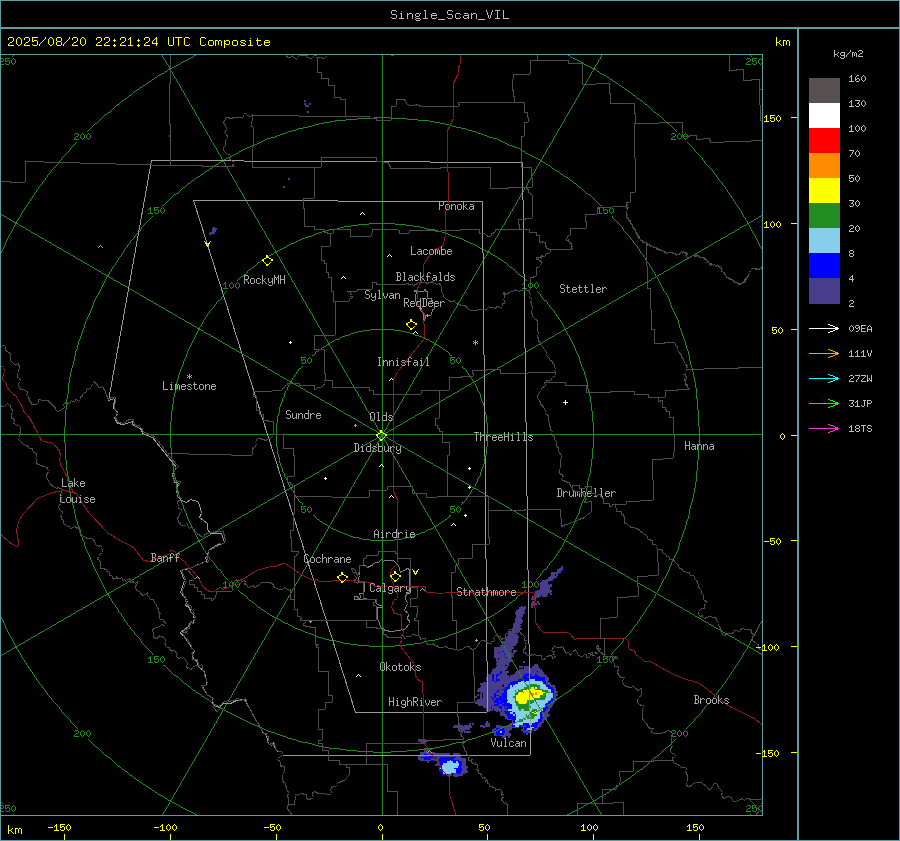Click the green 31JP arrow in legend

(824, 404)
